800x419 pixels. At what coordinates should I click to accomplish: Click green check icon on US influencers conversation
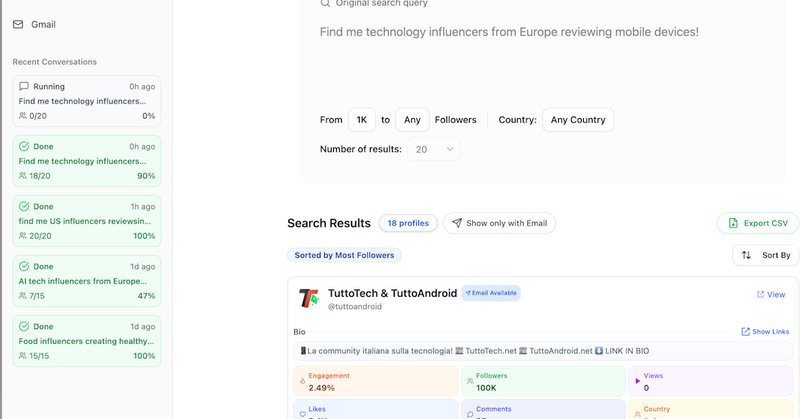[24, 206]
